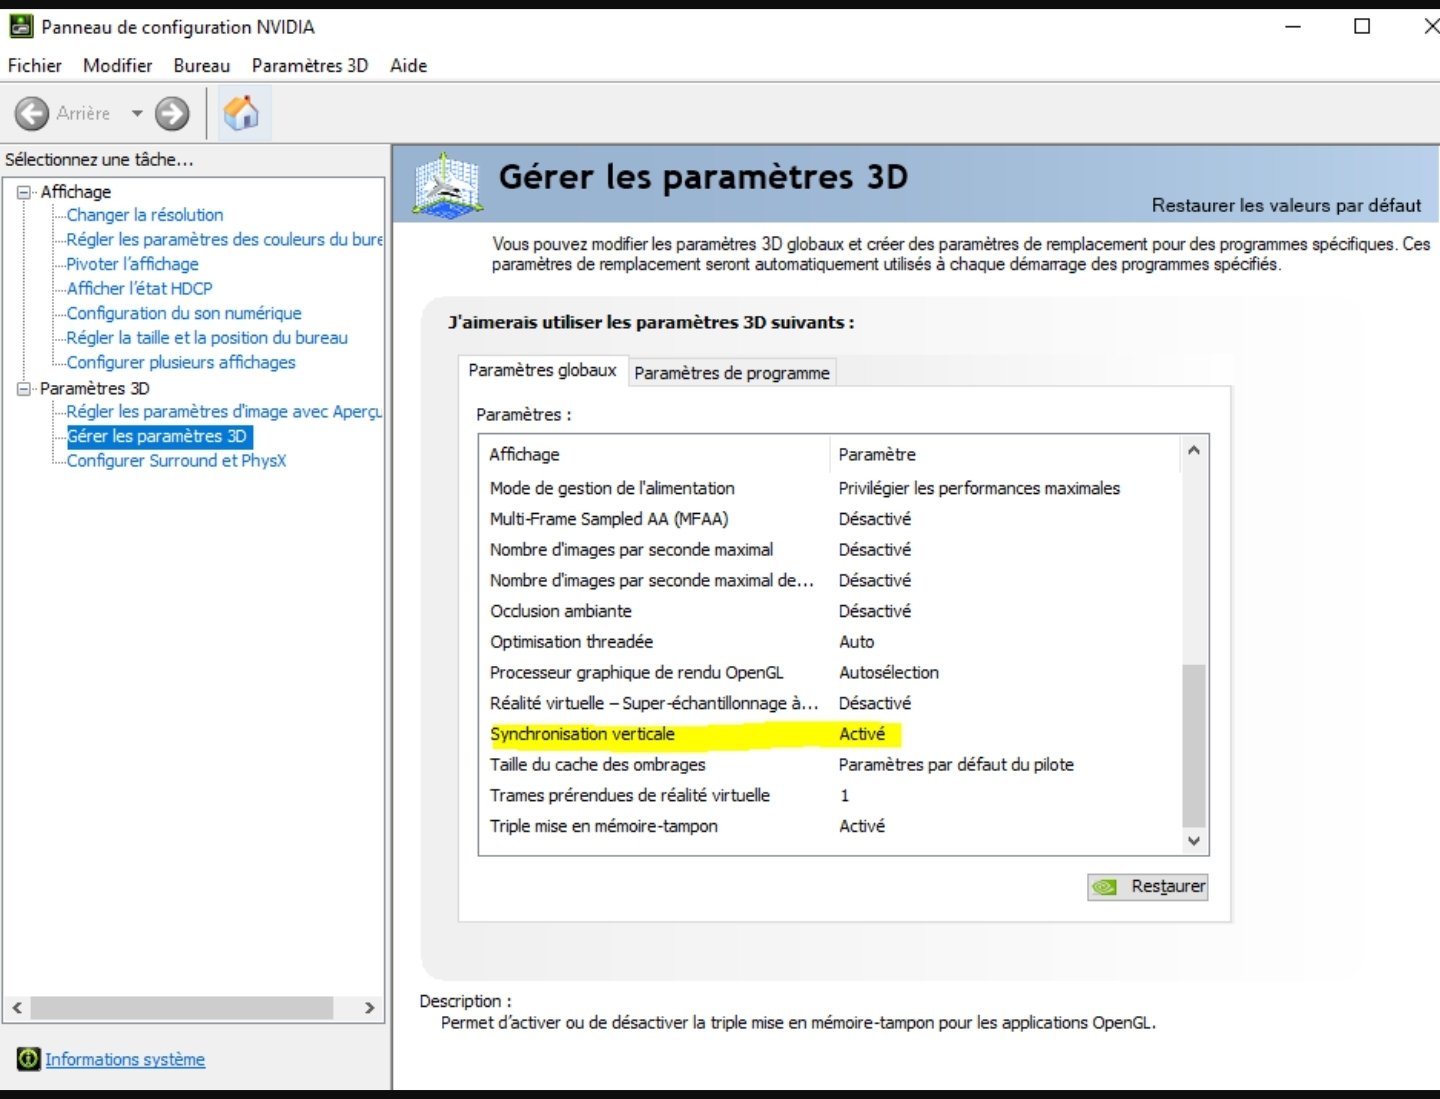Open the Fichier menu

(x=35, y=65)
